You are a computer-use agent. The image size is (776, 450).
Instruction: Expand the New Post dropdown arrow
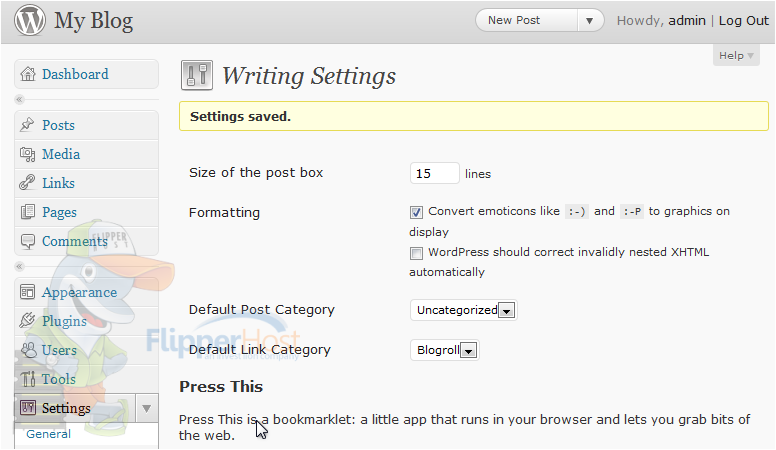pyautogui.click(x=589, y=21)
